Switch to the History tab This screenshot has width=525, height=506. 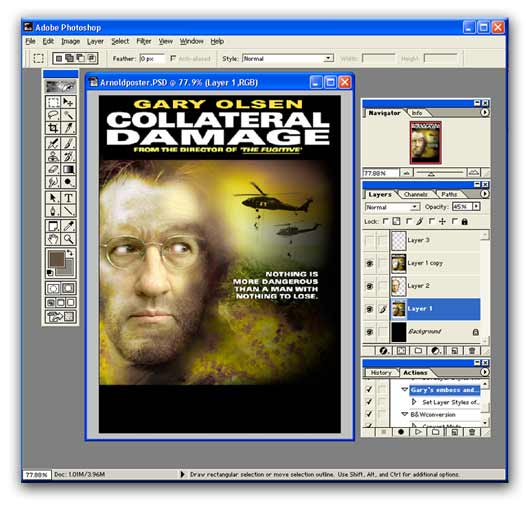click(x=381, y=373)
